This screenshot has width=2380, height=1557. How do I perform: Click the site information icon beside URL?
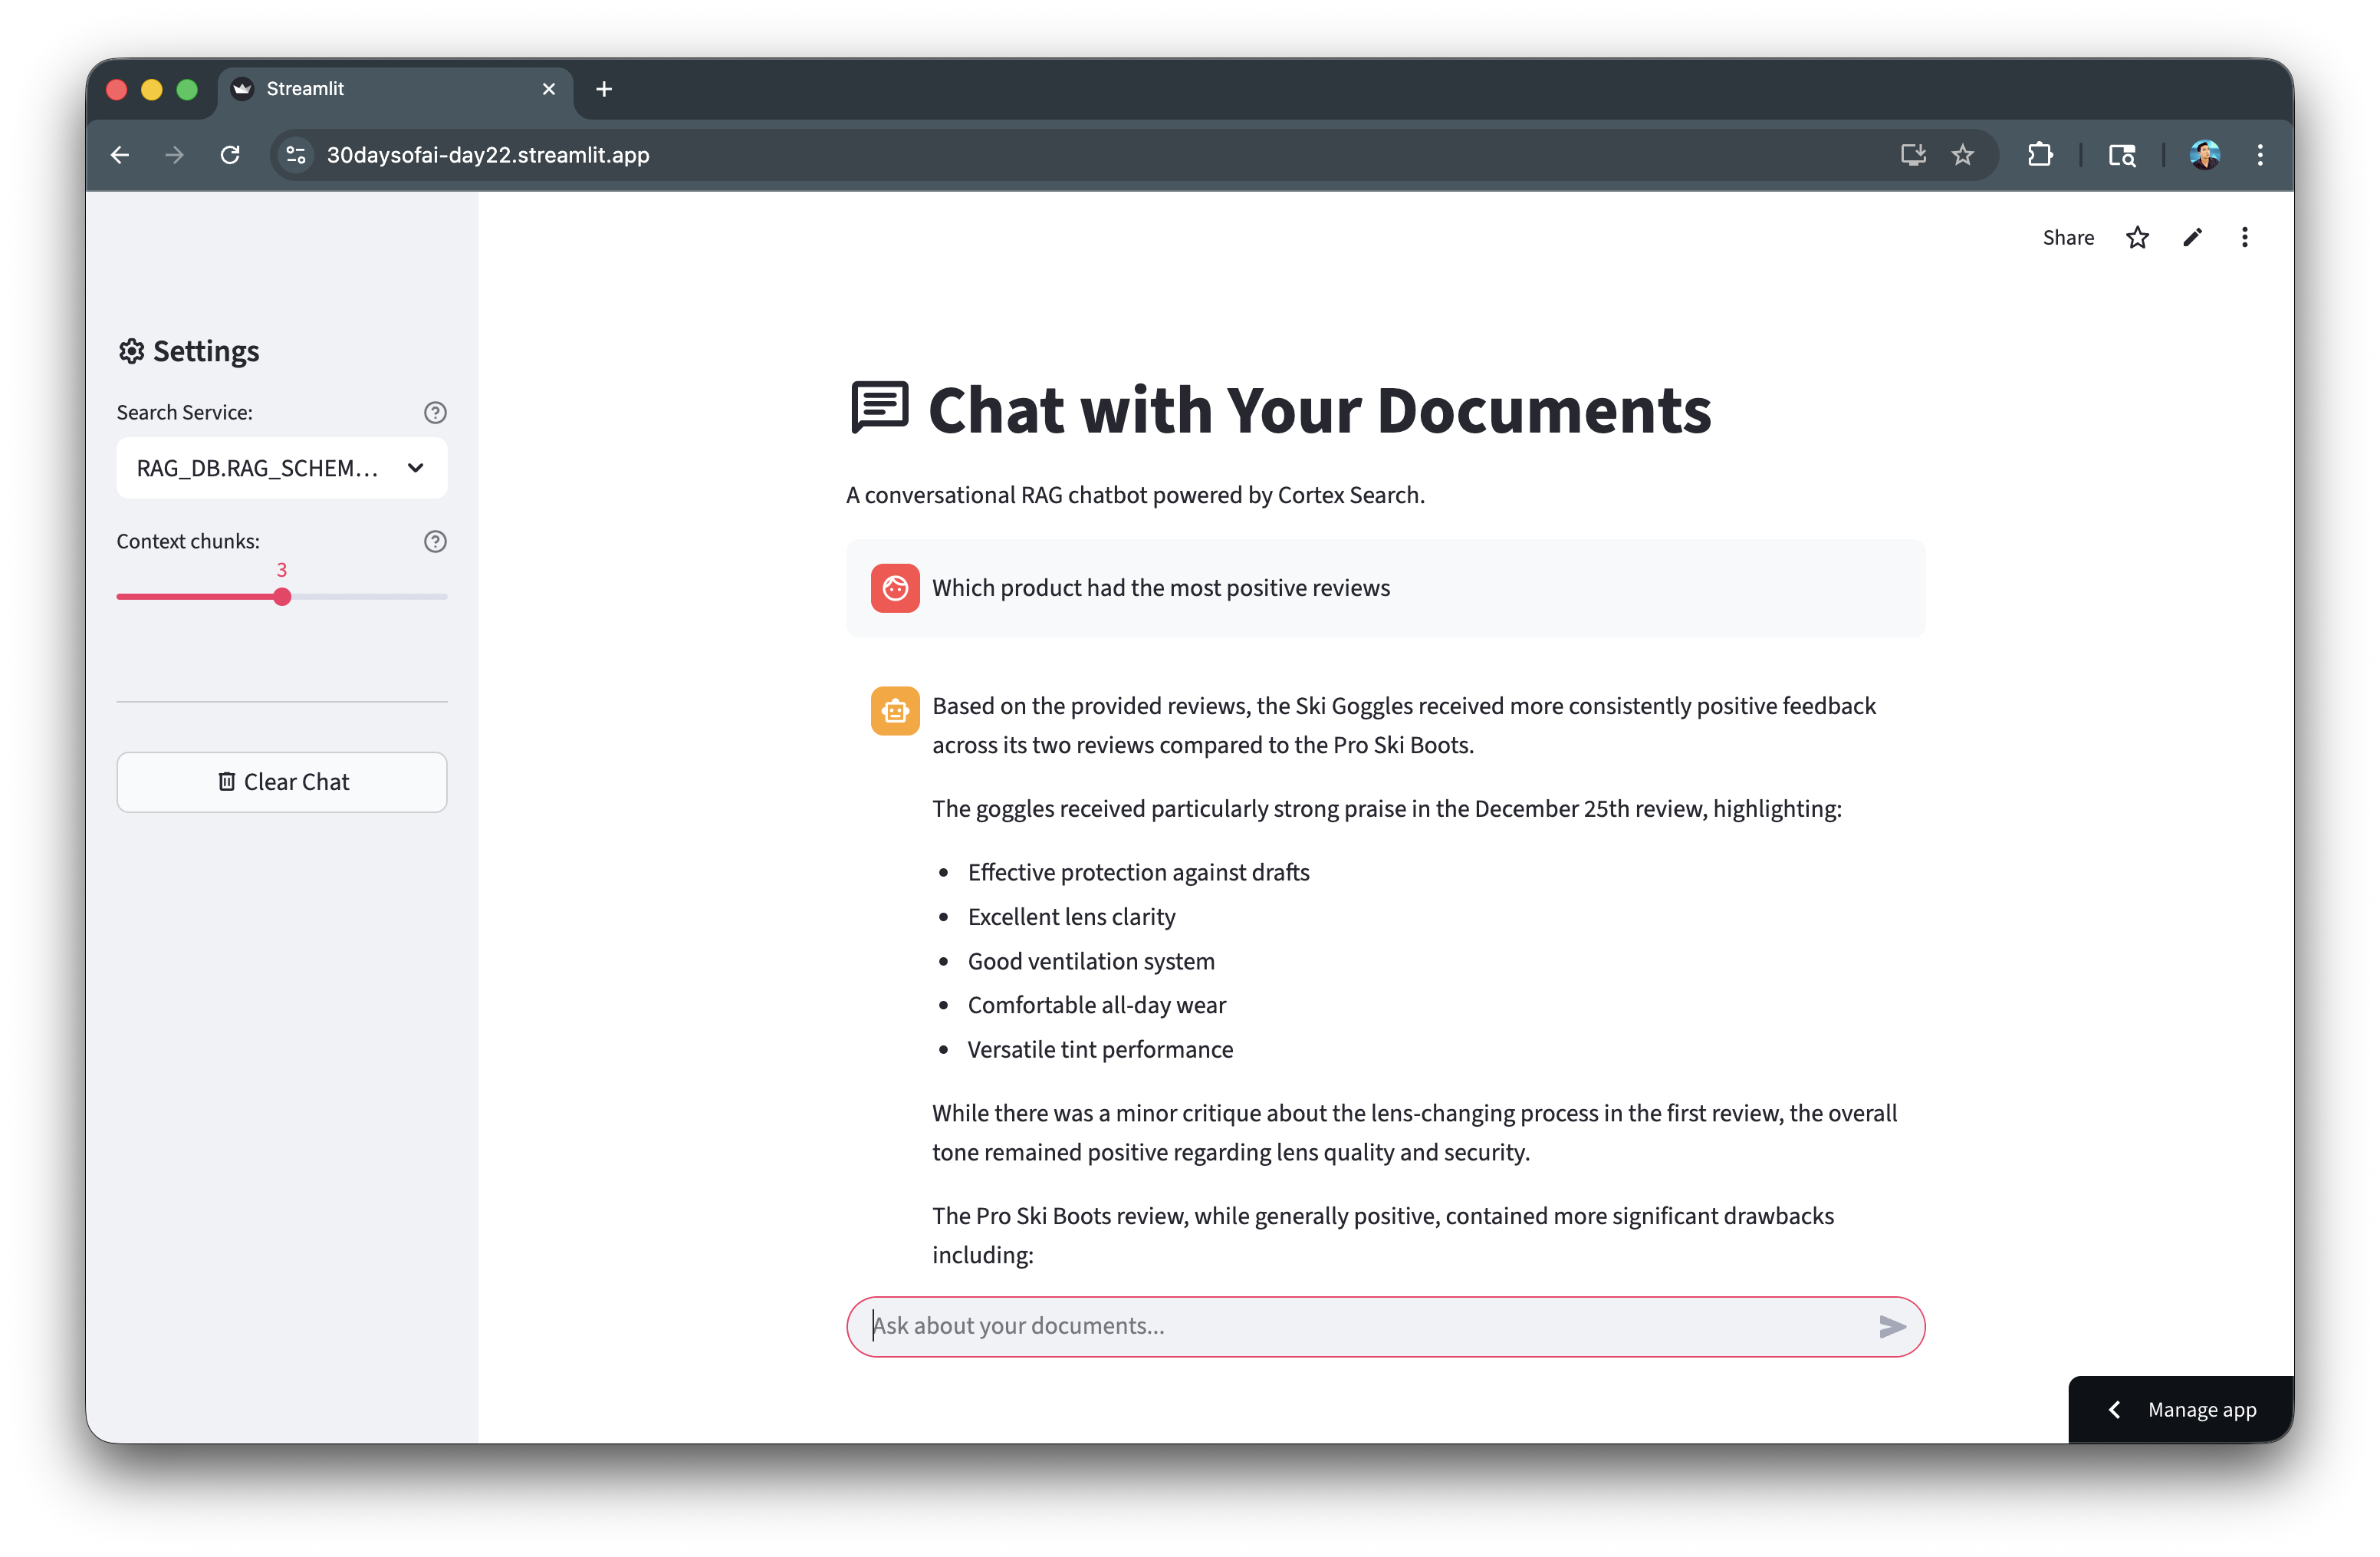(296, 155)
